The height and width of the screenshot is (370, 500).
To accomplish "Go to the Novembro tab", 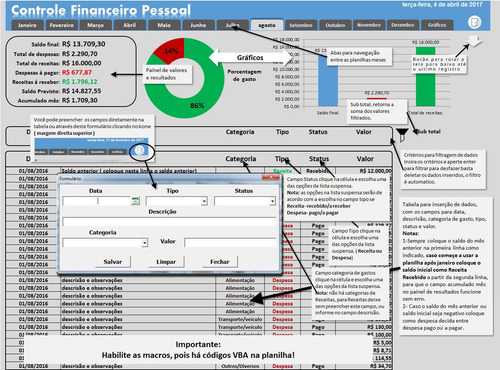I will 369,25.
